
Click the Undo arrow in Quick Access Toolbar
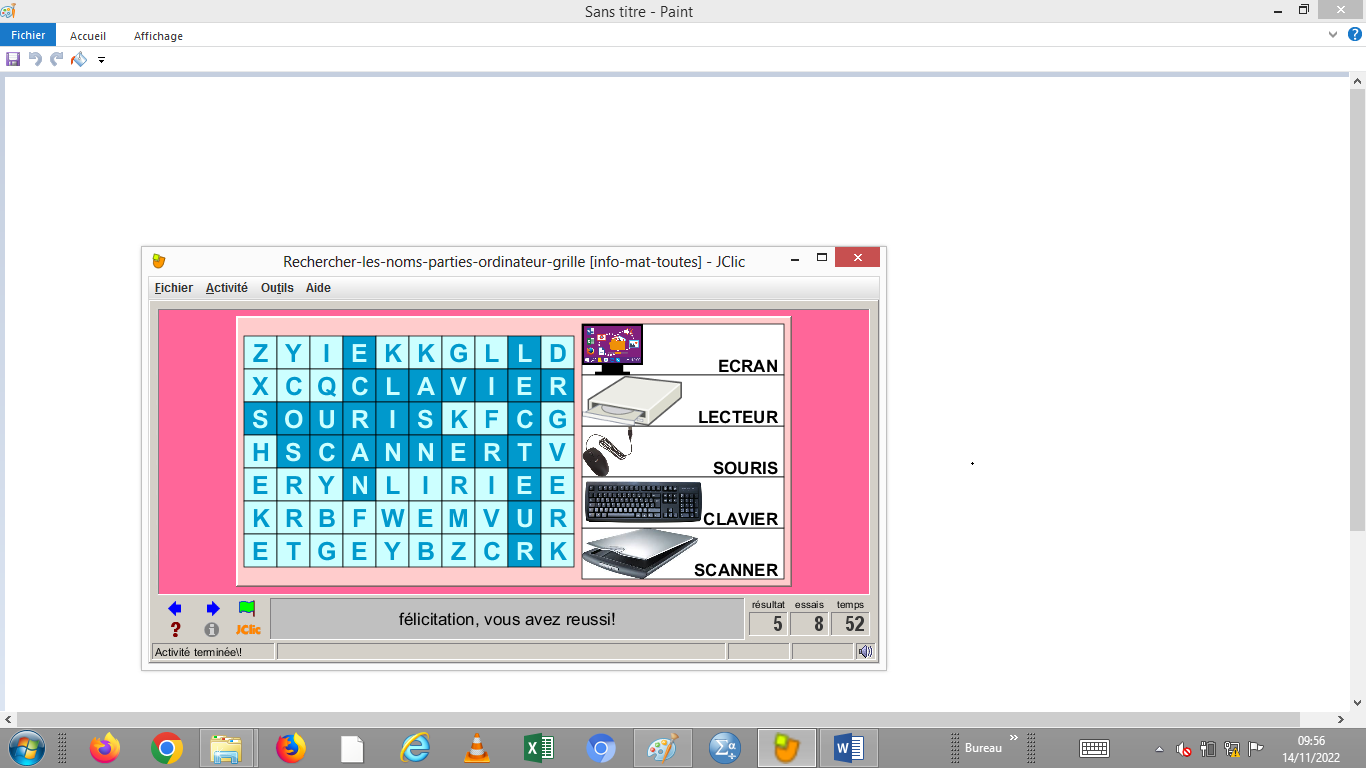point(35,59)
